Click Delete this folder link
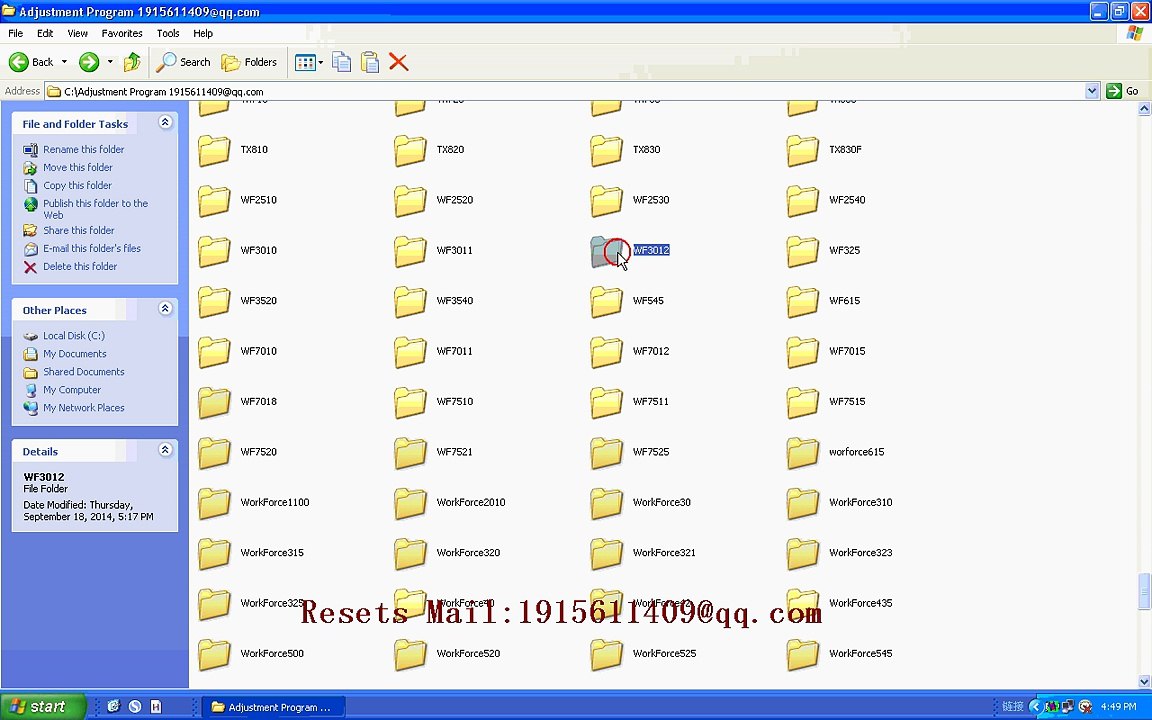The width and height of the screenshot is (1152, 720). pyautogui.click(x=80, y=266)
